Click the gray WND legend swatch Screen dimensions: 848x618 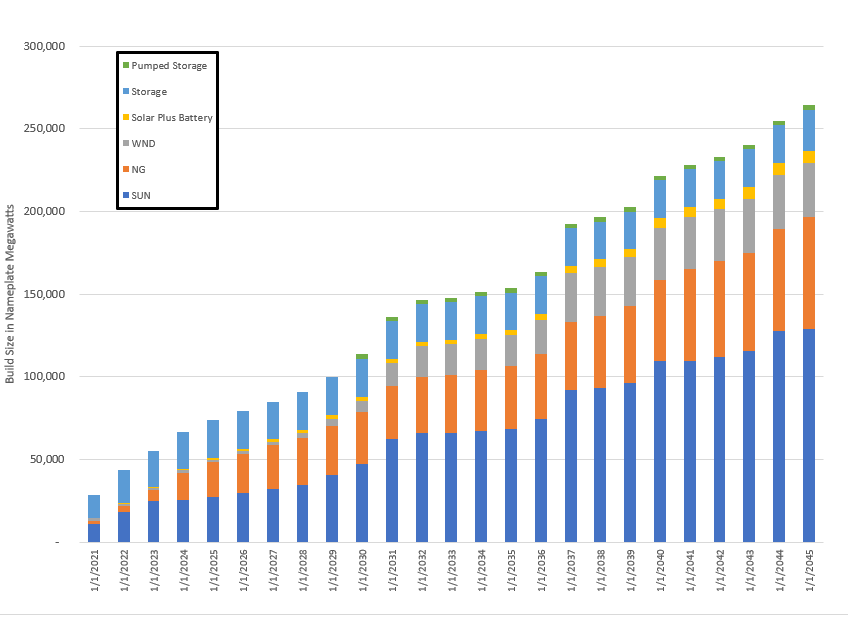[x=126, y=144]
